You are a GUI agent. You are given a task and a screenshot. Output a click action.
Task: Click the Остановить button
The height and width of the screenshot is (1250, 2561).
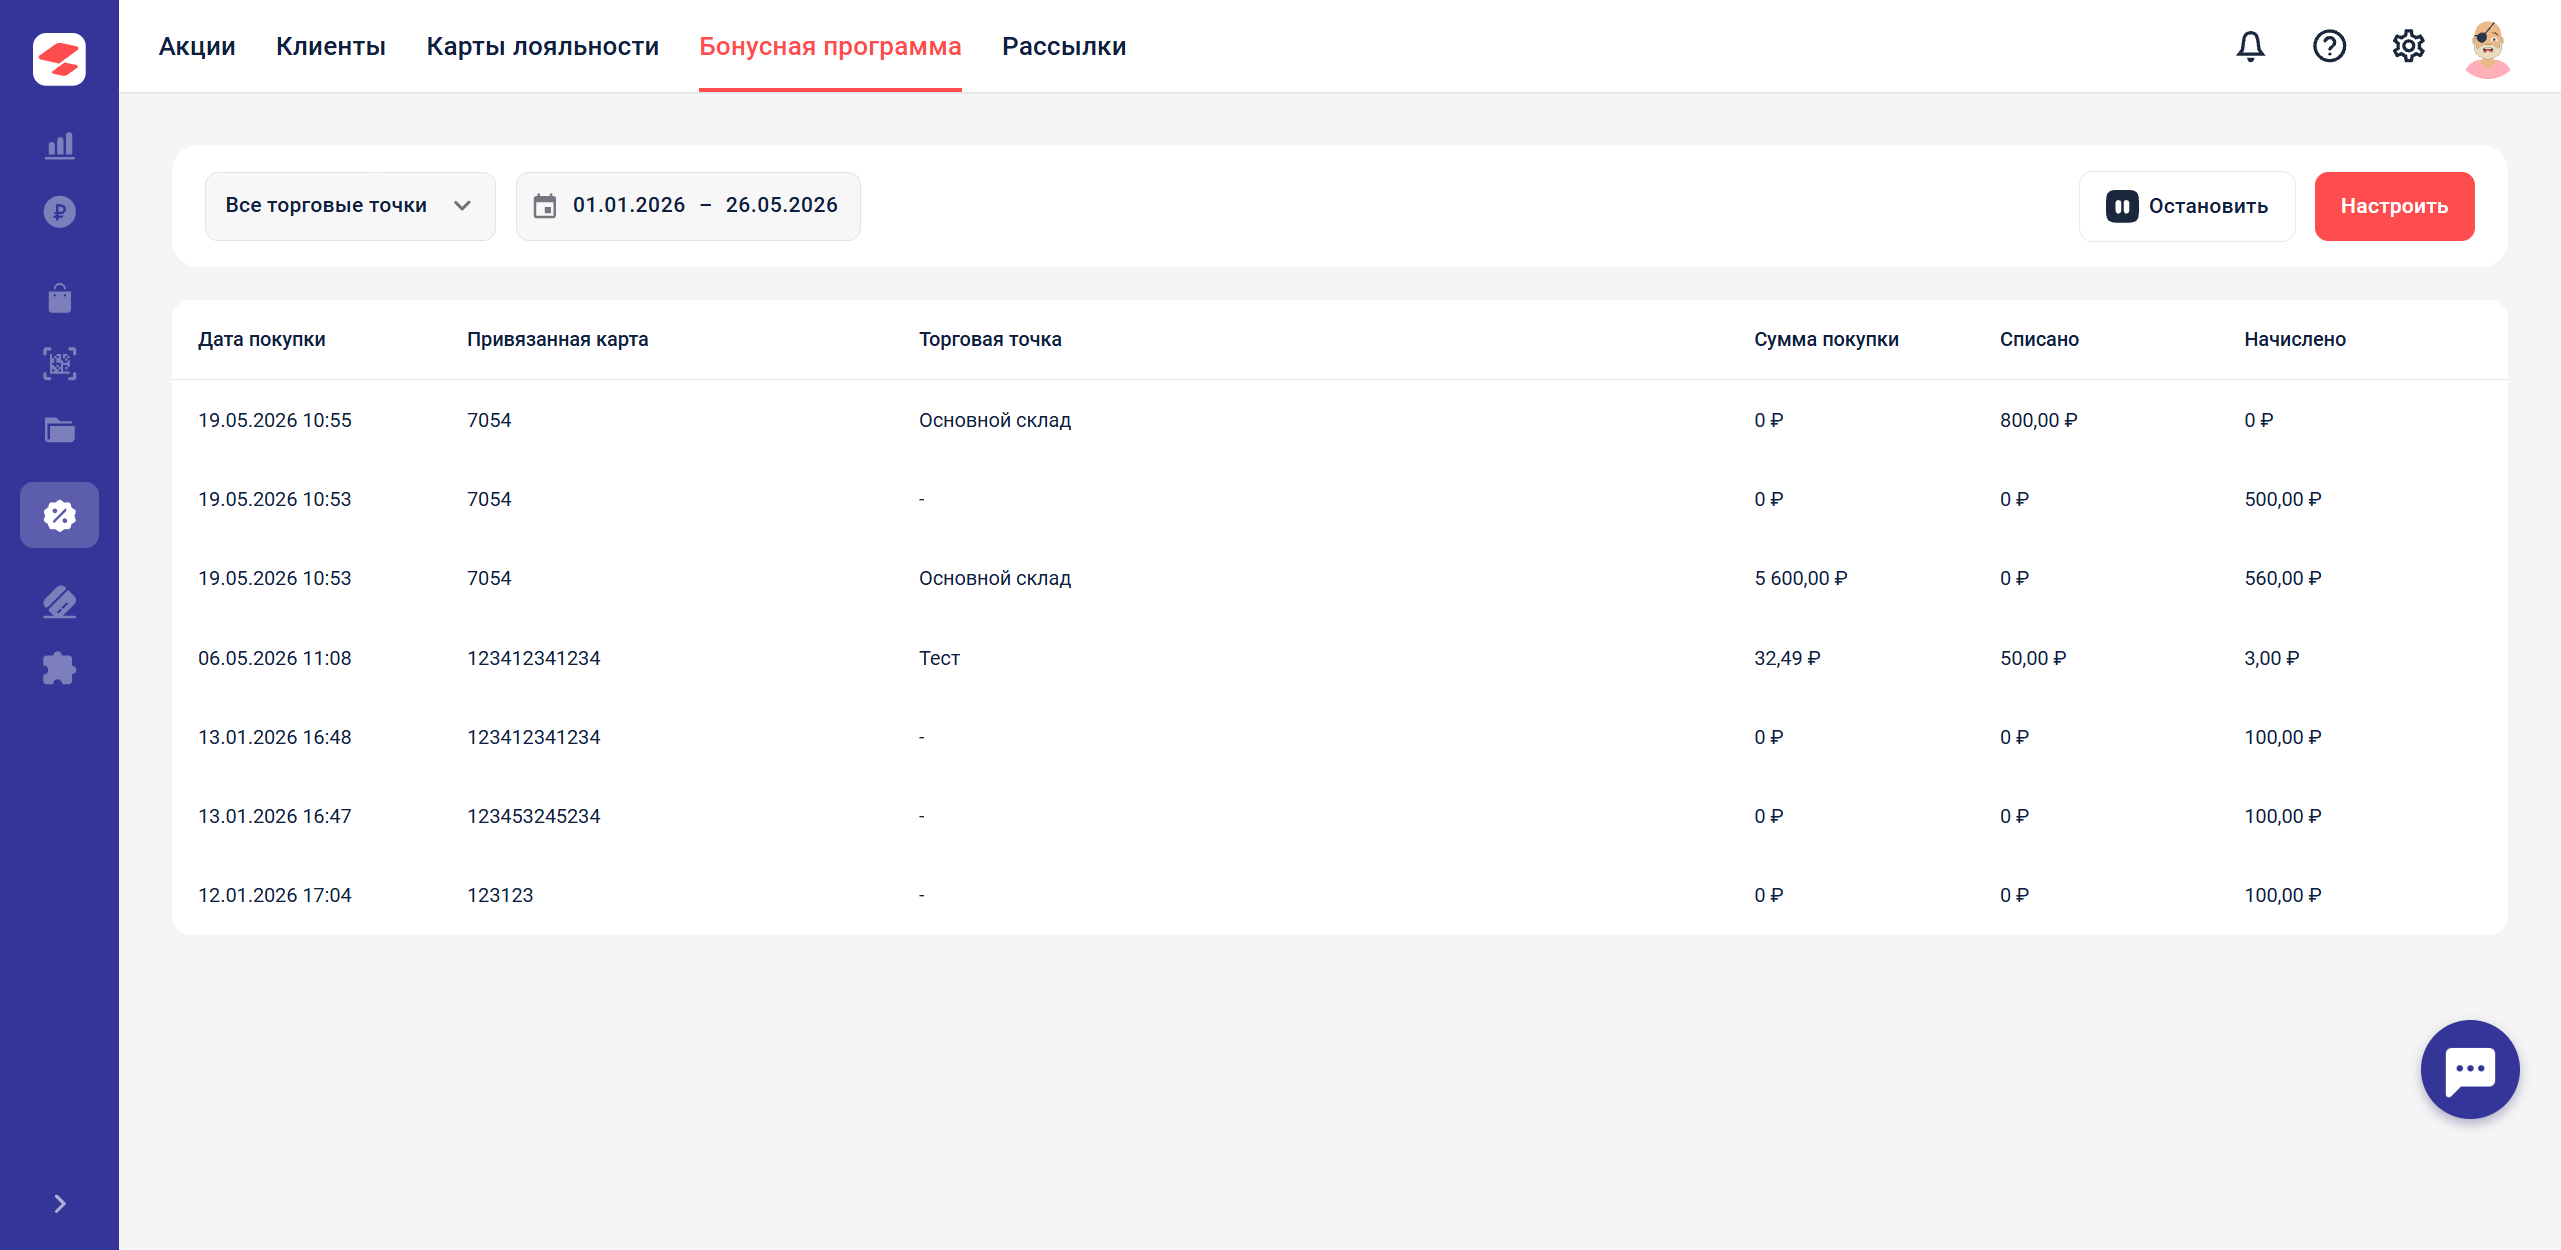tap(2187, 206)
